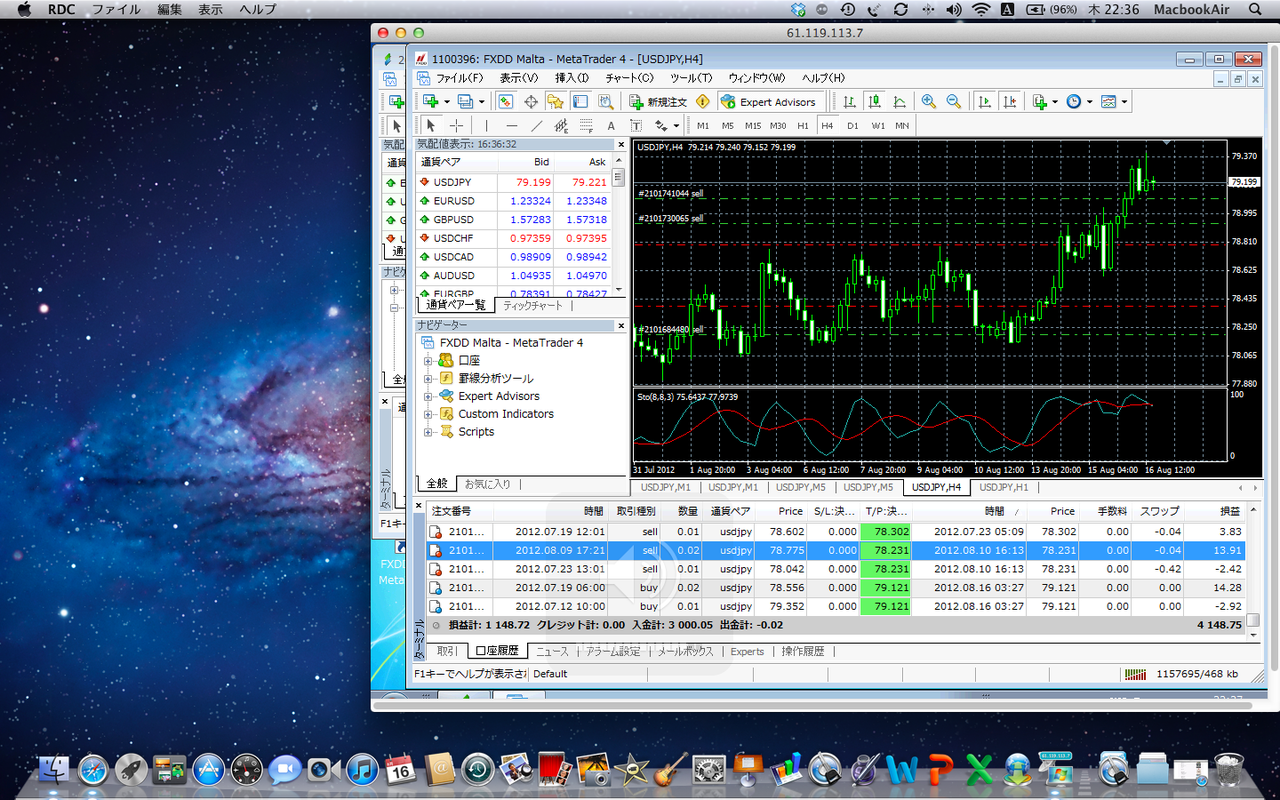Click the zoom in magnifier icon
1280x800 pixels.
[929, 101]
